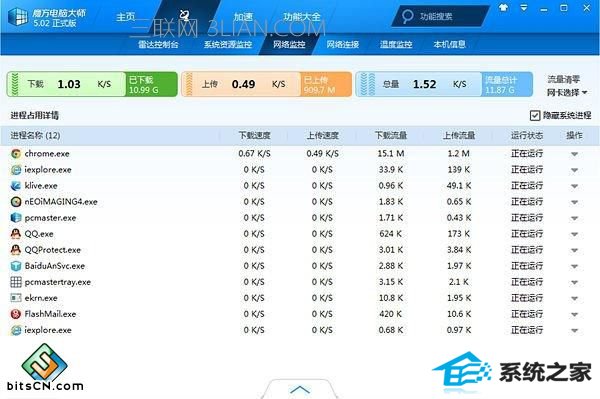Click the green 已下载 10.99 G panel
This screenshot has width=600, height=399.
tap(151, 84)
